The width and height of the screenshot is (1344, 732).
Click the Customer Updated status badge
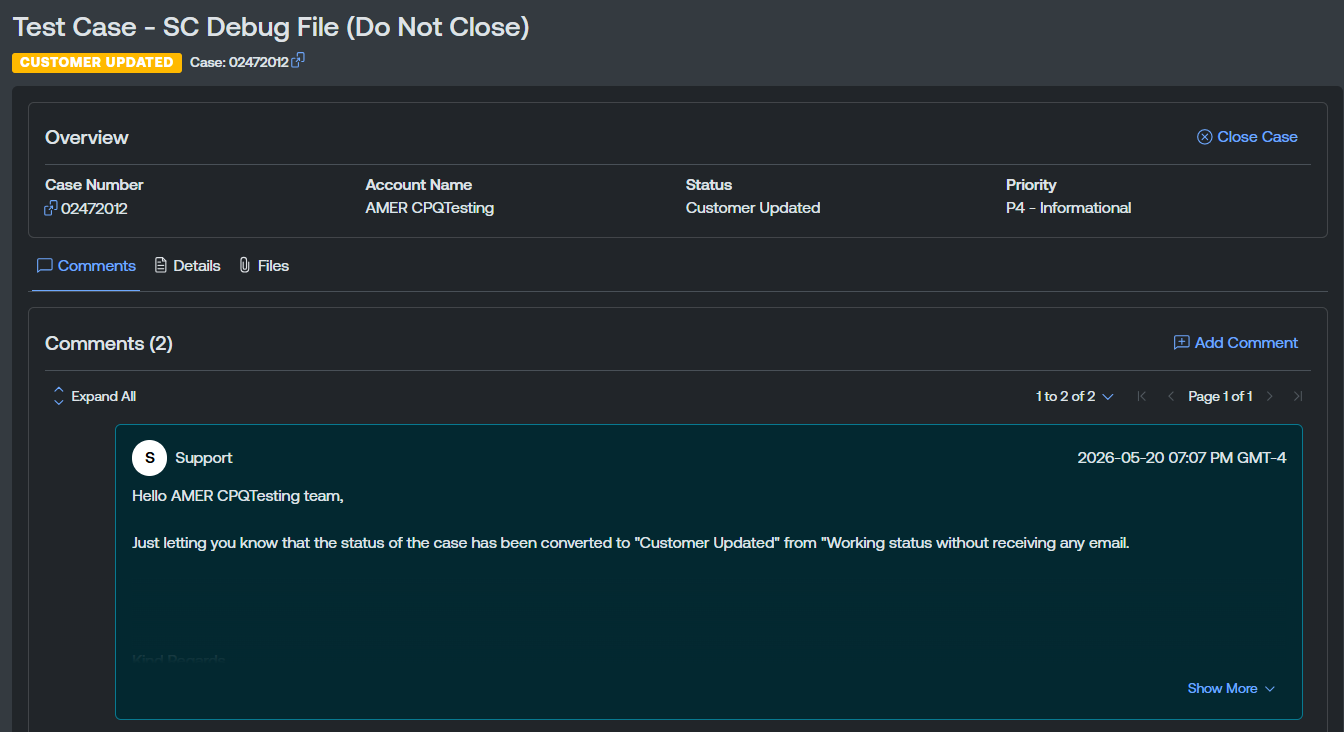(97, 62)
